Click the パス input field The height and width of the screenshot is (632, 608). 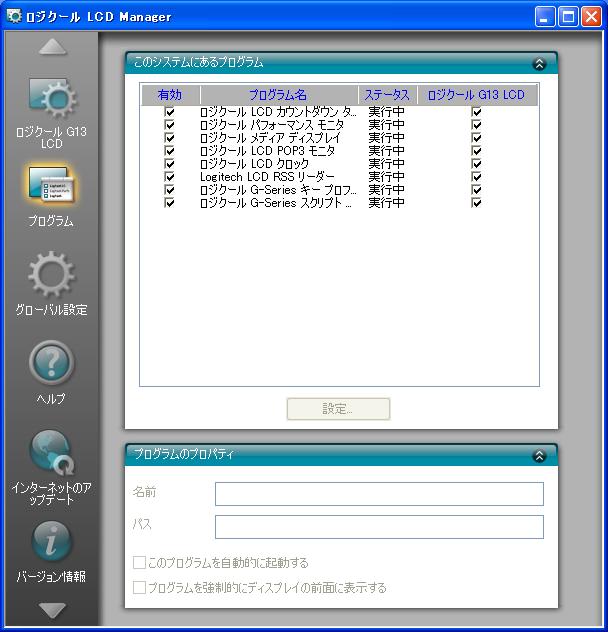379,527
